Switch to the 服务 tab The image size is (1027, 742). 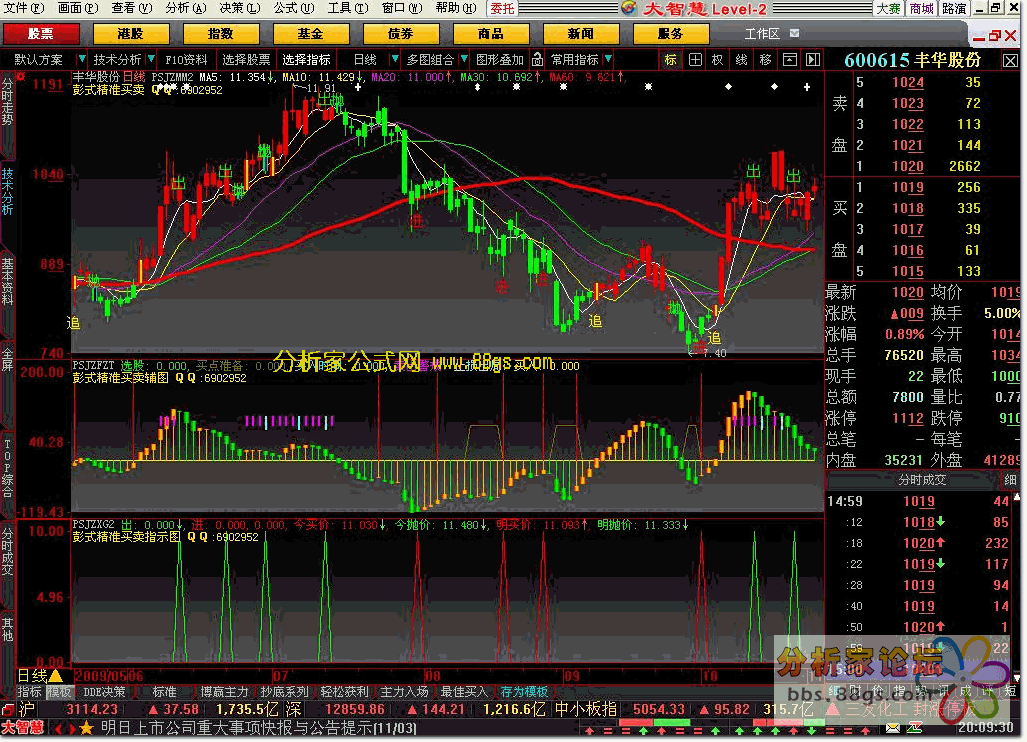coord(670,33)
